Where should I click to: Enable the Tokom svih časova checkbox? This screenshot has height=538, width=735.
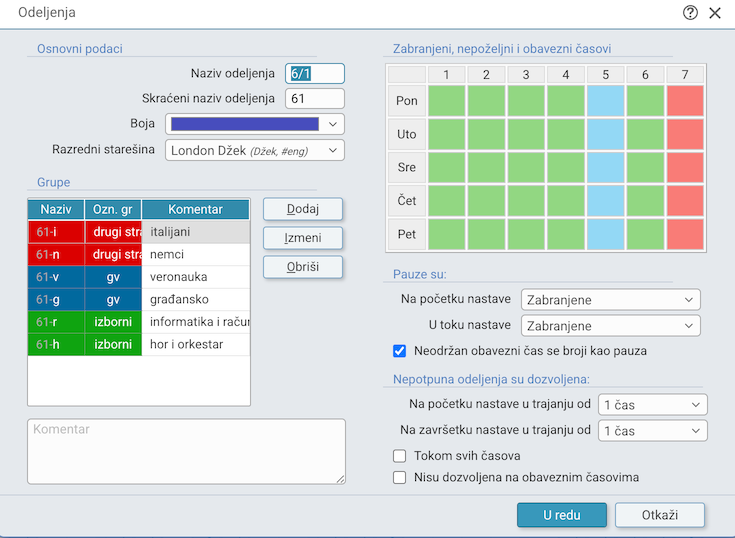(x=399, y=456)
